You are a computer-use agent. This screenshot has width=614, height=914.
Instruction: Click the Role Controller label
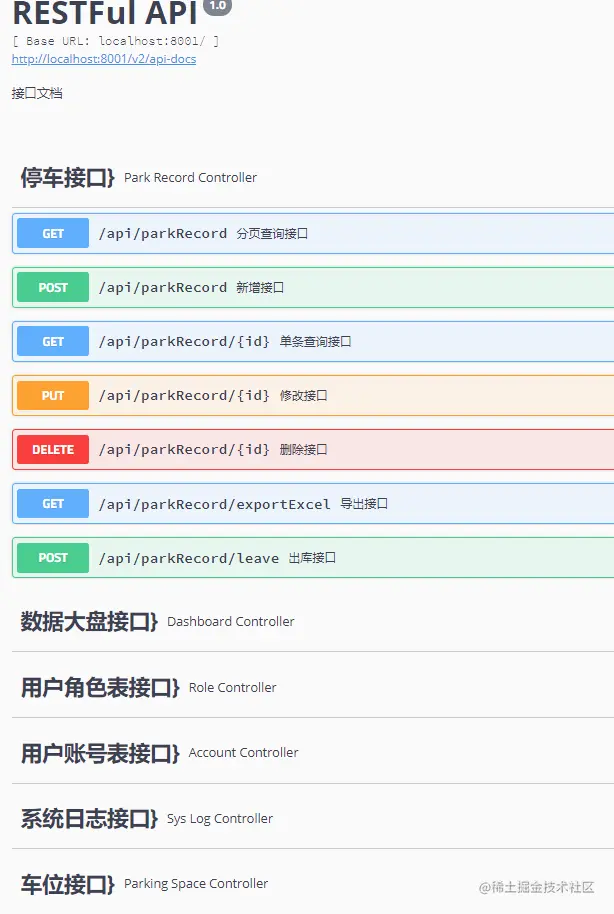click(x=233, y=688)
